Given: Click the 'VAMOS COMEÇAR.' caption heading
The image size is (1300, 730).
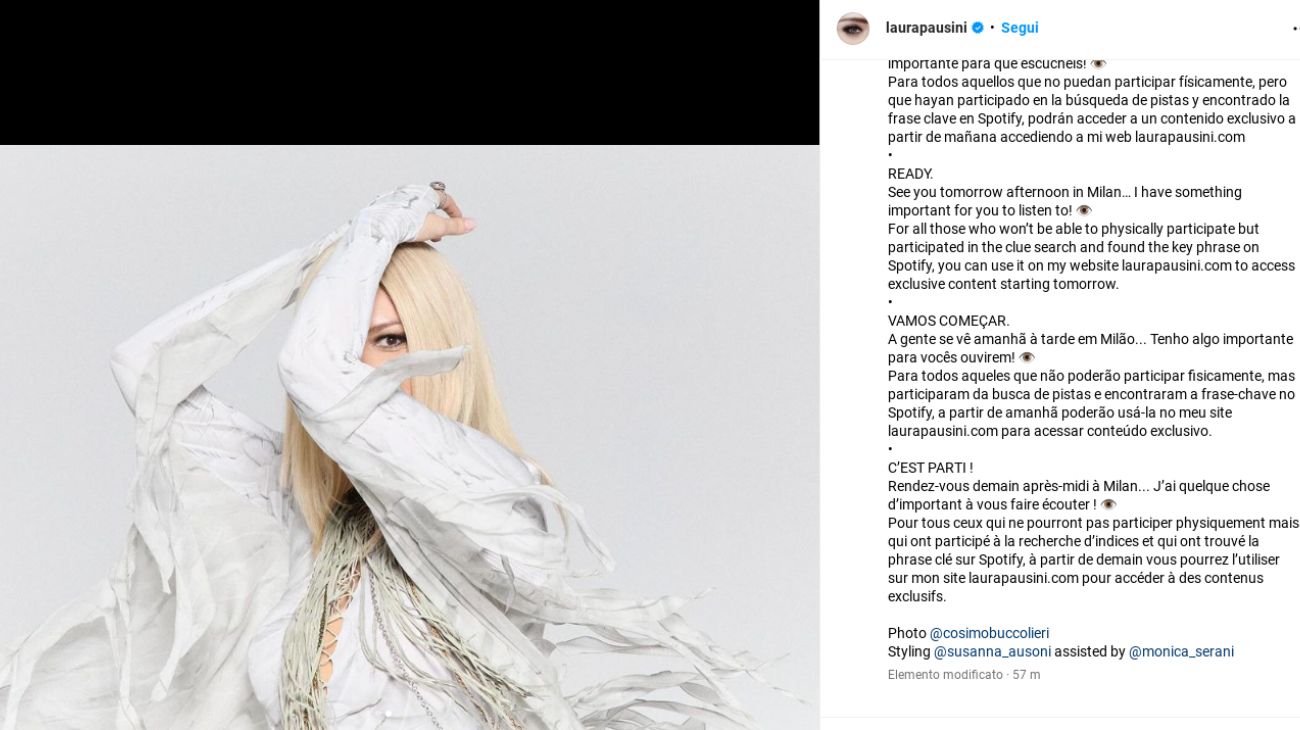Looking at the screenshot, I should tap(949, 321).
